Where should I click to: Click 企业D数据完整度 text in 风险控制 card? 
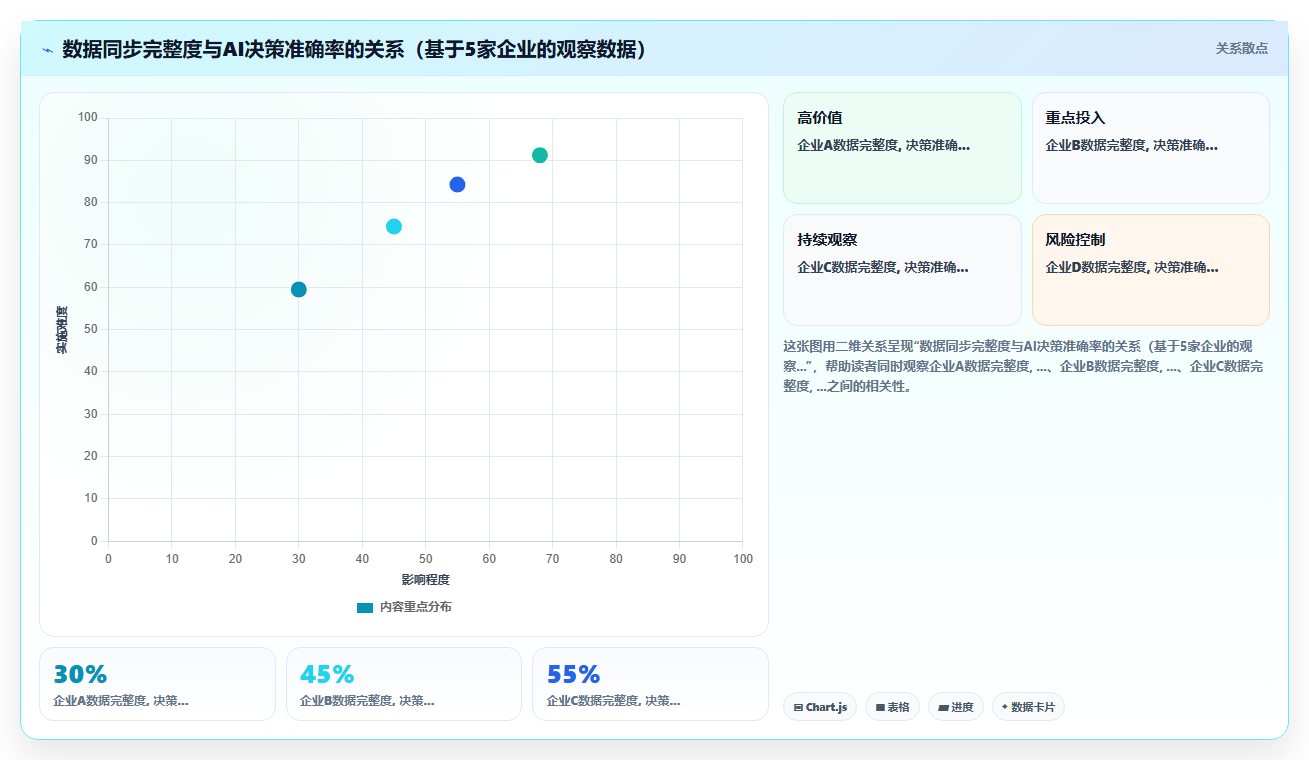(1131, 267)
